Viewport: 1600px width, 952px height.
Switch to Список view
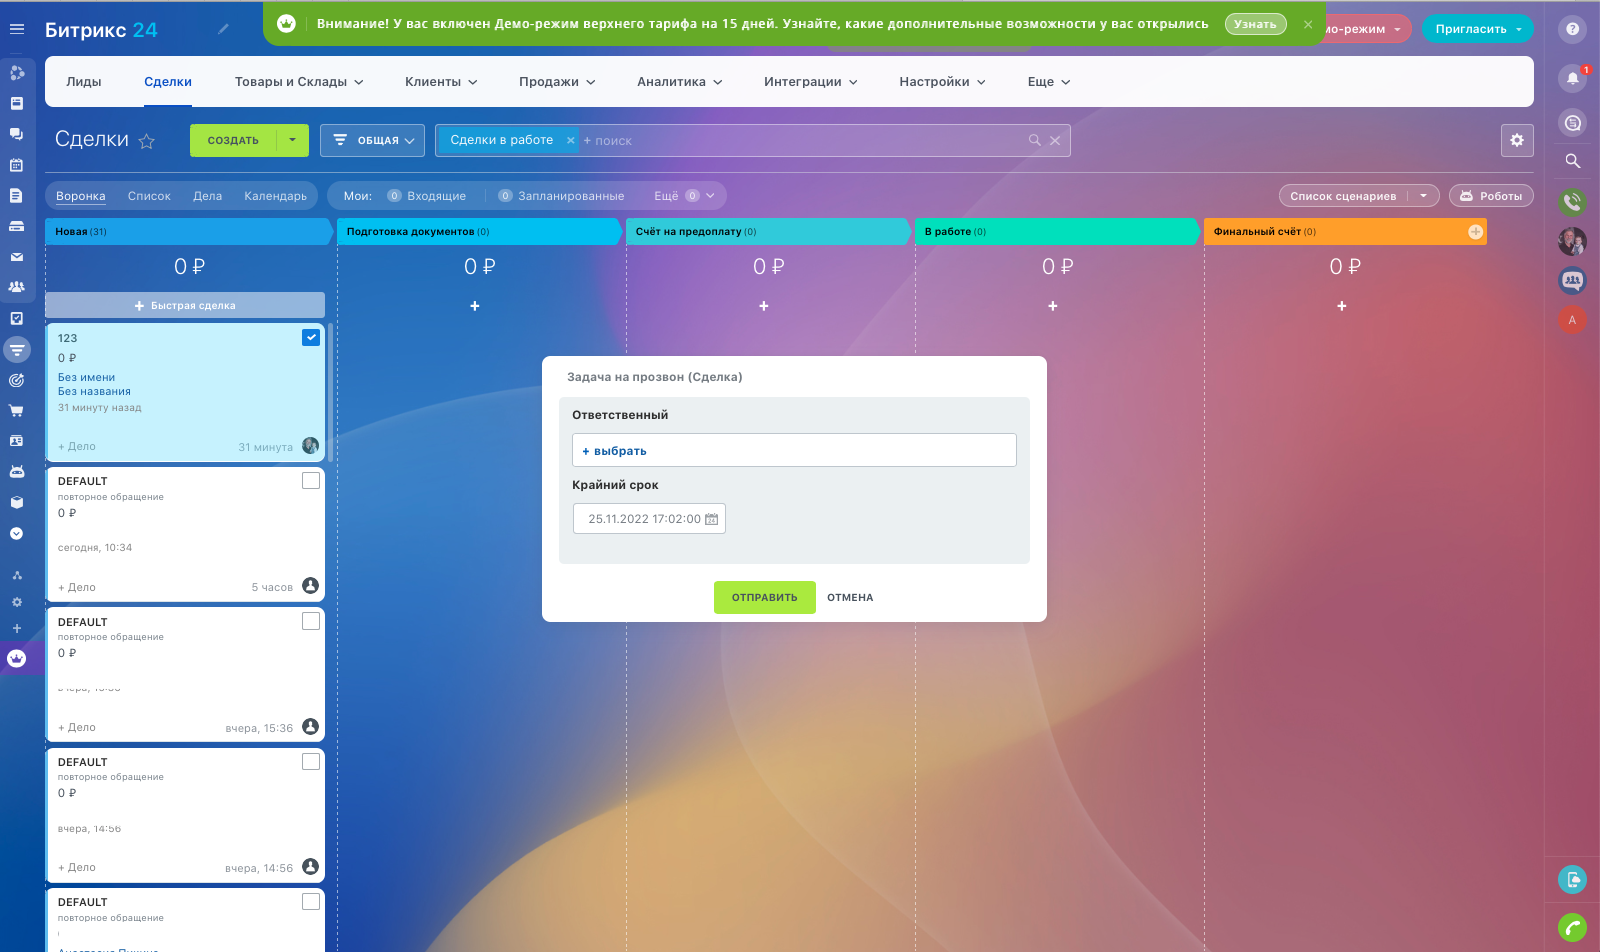(149, 196)
